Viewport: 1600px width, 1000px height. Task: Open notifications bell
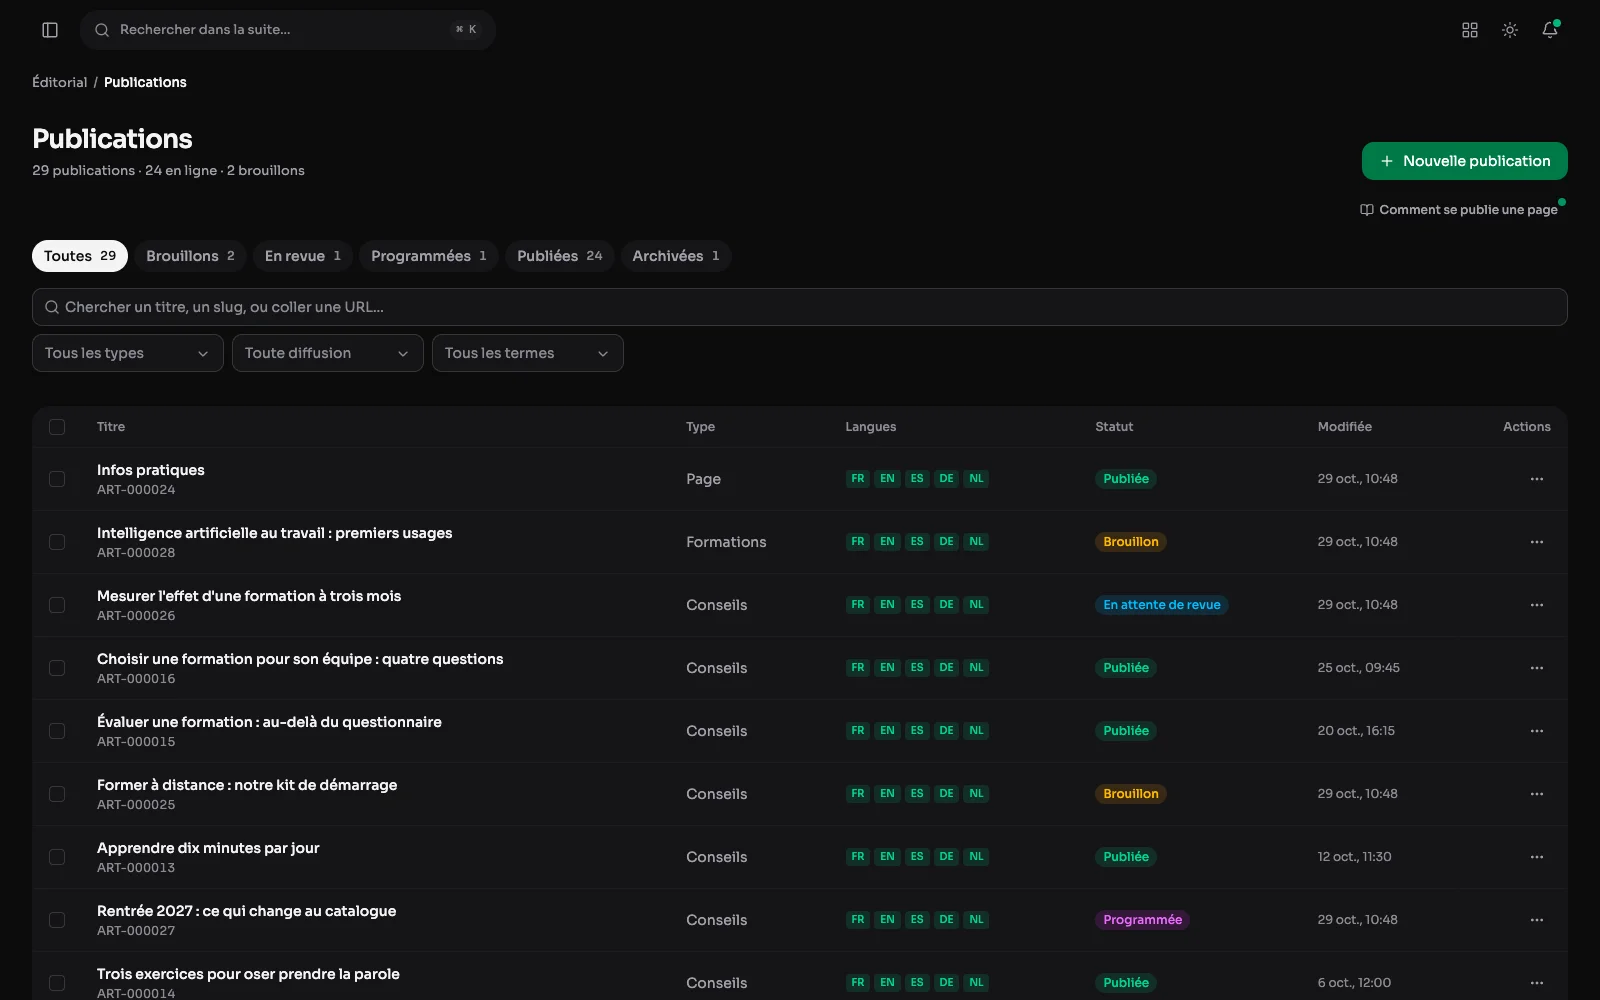(1550, 30)
